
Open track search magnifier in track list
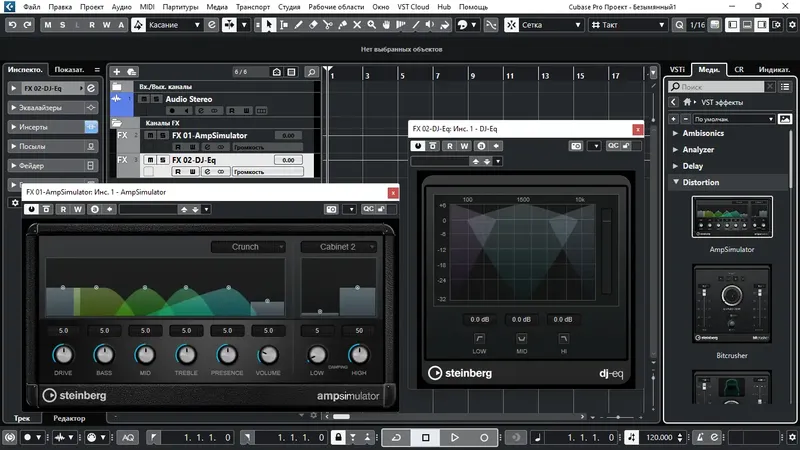point(311,72)
